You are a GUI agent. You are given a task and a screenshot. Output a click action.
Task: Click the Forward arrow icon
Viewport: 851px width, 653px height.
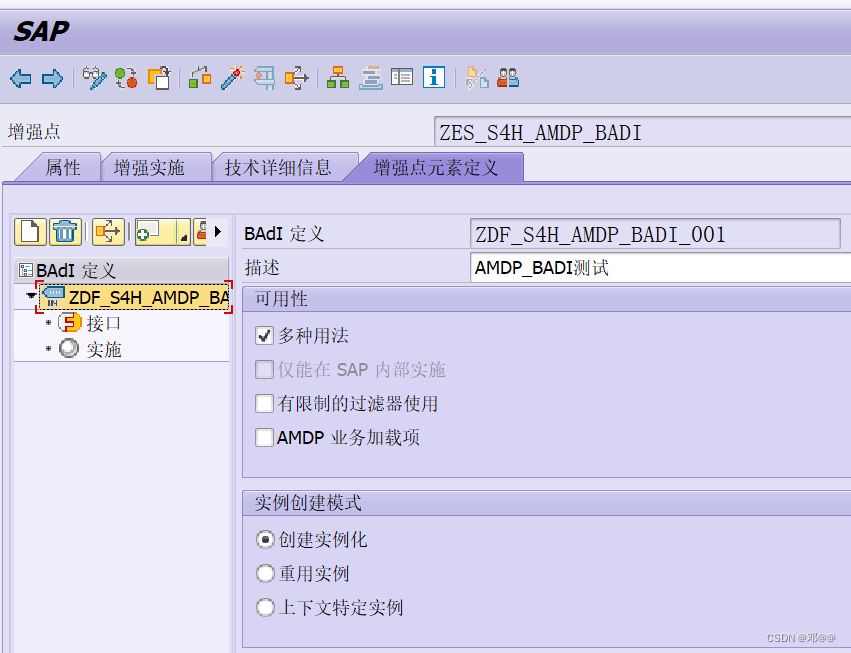[53, 79]
